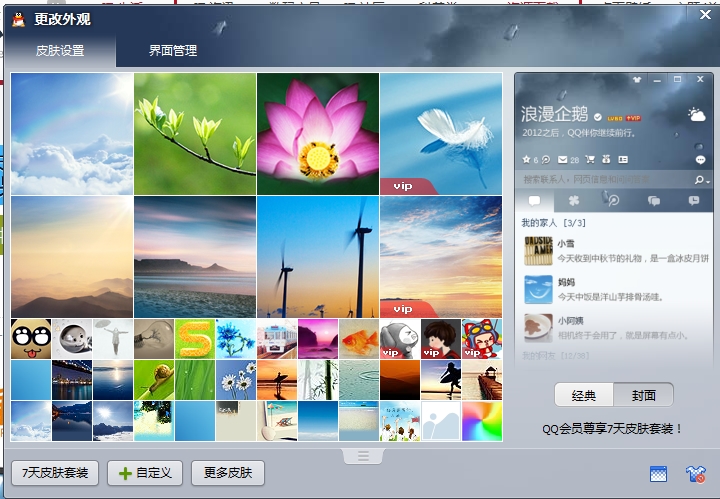Image resolution: width=720 pixels, height=499 pixels.
Task: Pick the city bridge at night skin
Action: [72, 380]
